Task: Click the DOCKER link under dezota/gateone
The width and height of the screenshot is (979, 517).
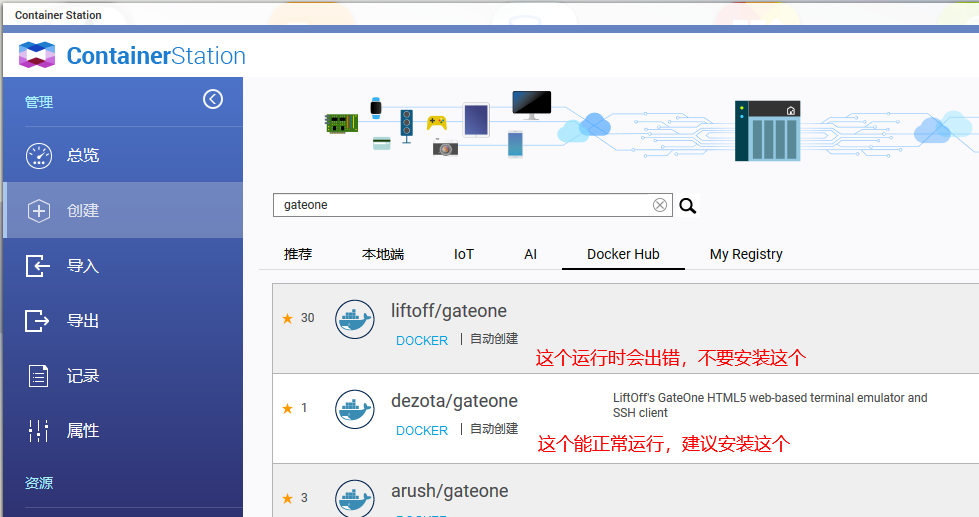Action: (422, 430)
